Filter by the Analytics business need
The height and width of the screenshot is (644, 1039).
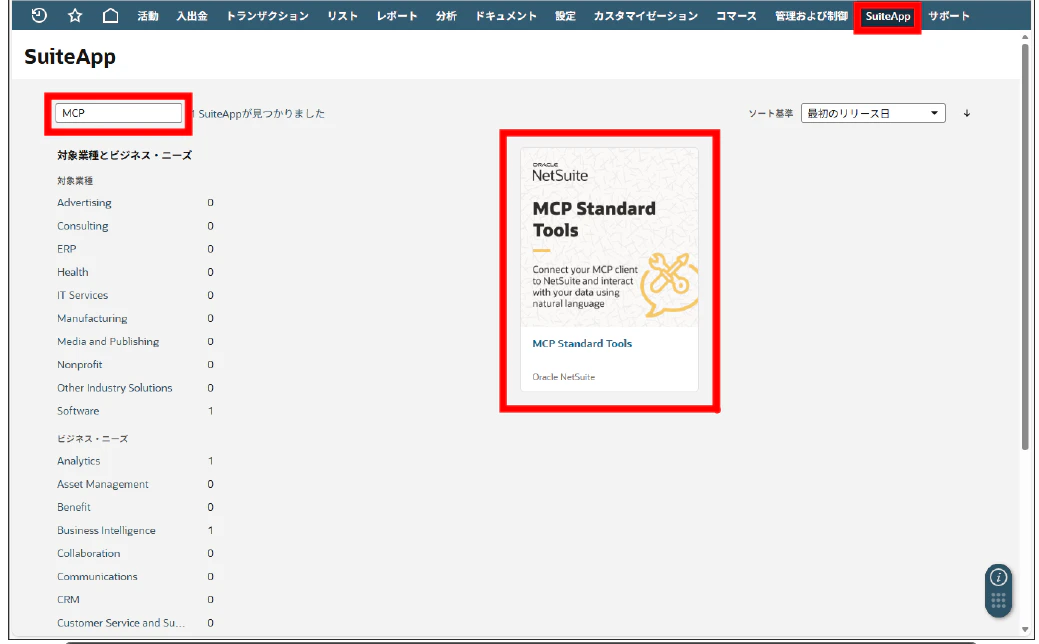[79, 461]
